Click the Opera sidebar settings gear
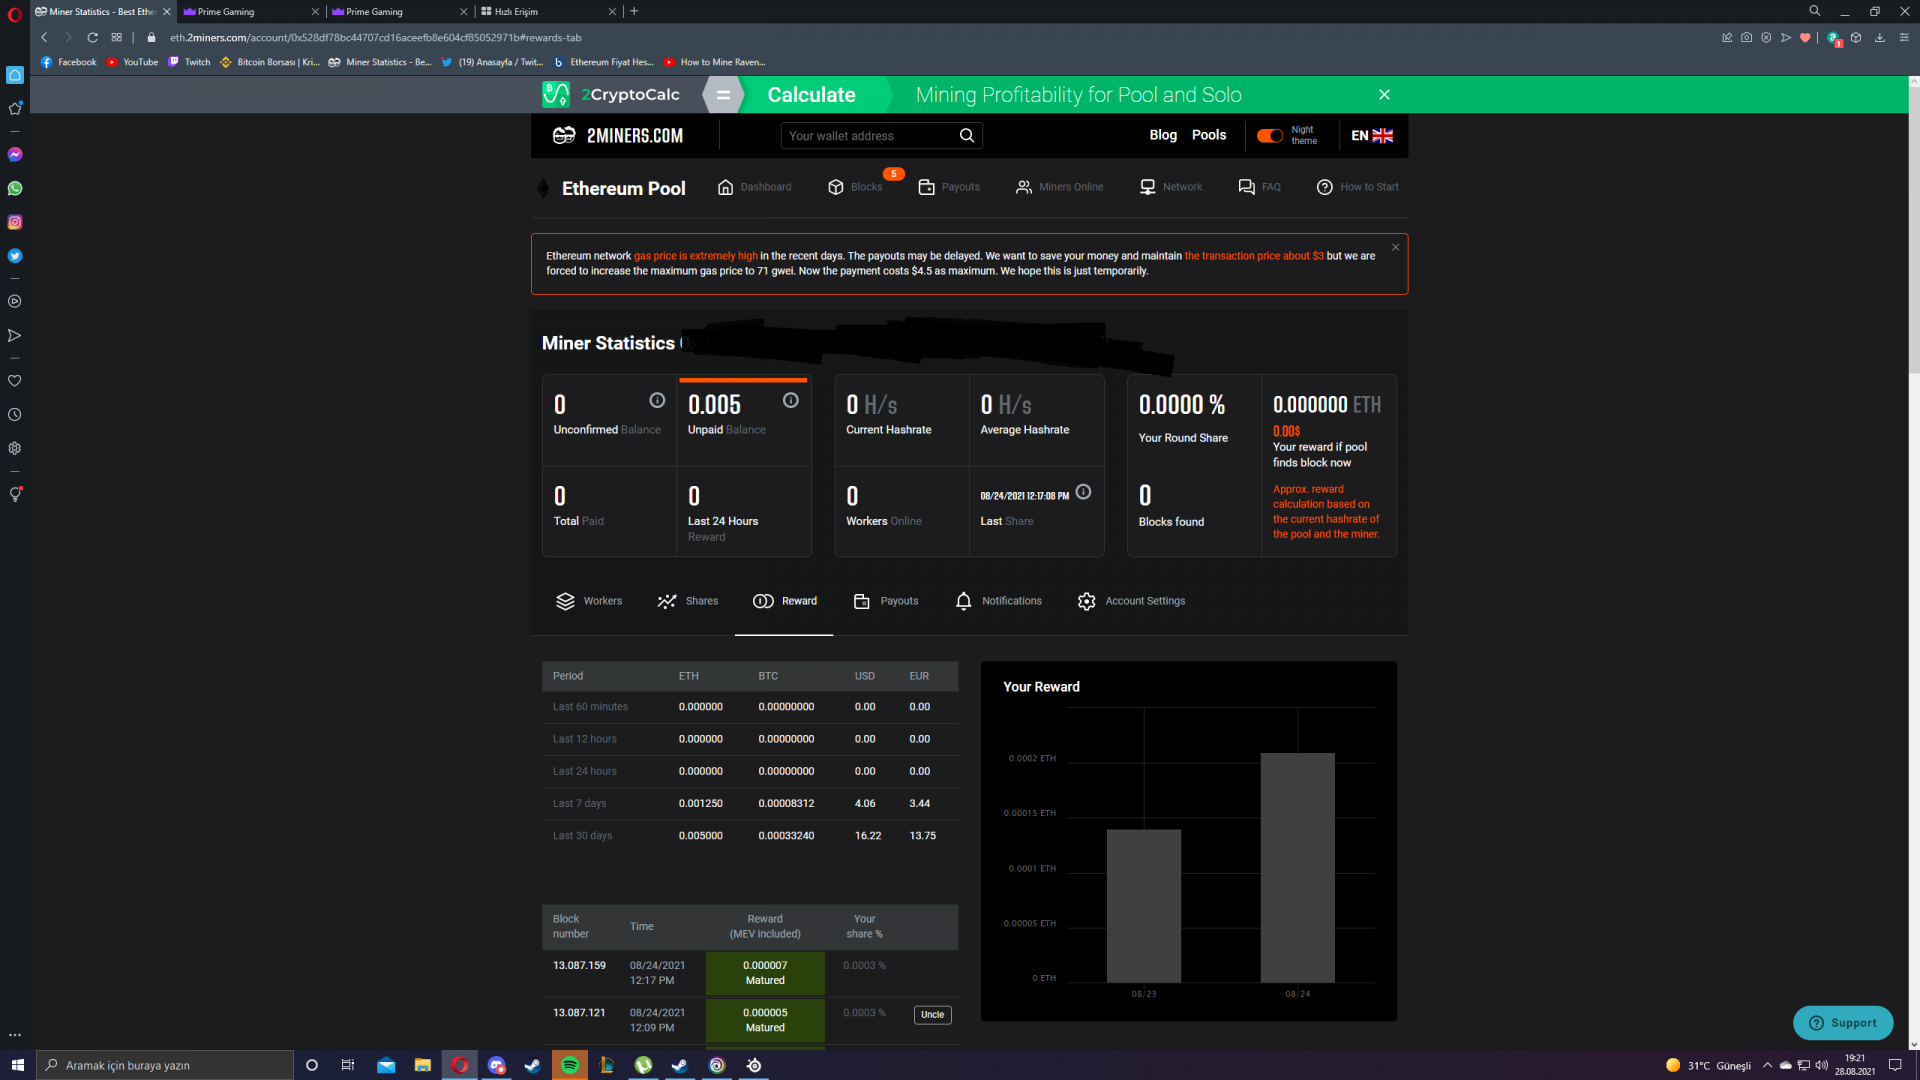This screenshot has width=1920, height=1080. pyautogui.click(x=15, y=448)
